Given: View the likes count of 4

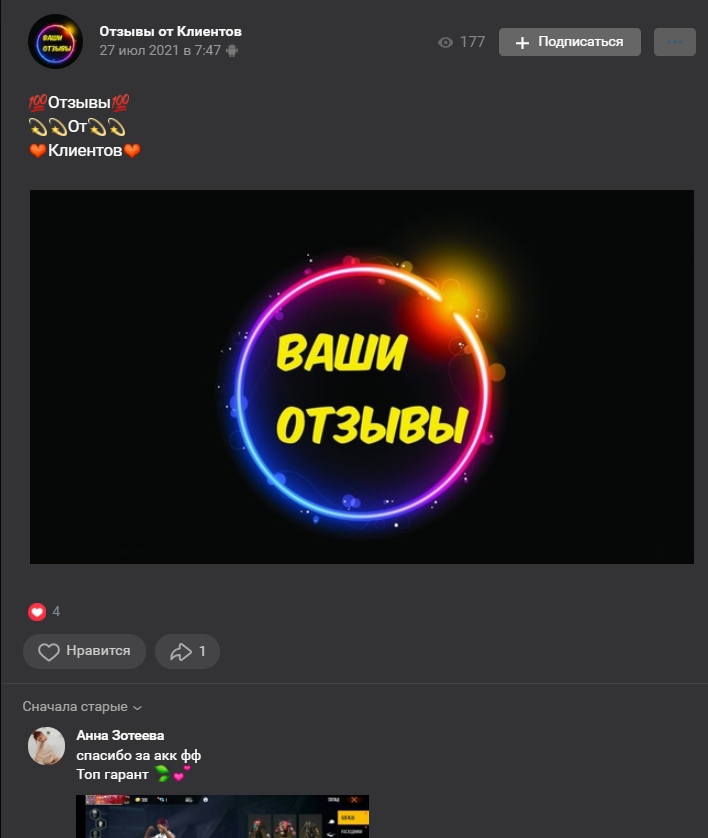Looking at the screenshot, I should [x=56, y=611].
